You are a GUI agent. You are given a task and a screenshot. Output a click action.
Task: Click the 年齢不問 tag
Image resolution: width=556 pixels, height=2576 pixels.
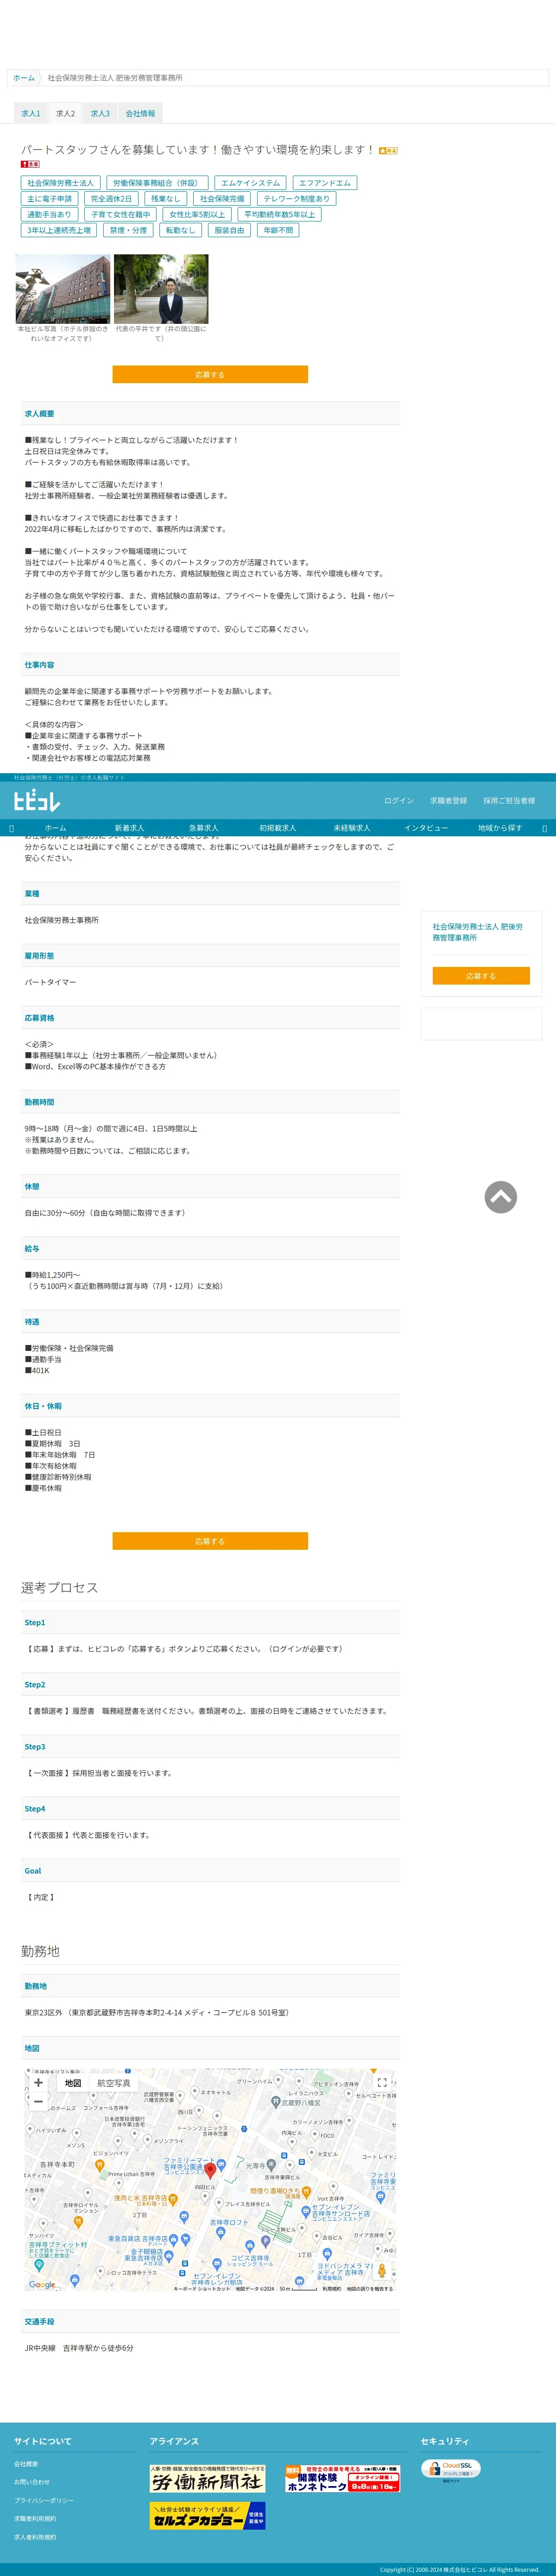tap(278, 230)
